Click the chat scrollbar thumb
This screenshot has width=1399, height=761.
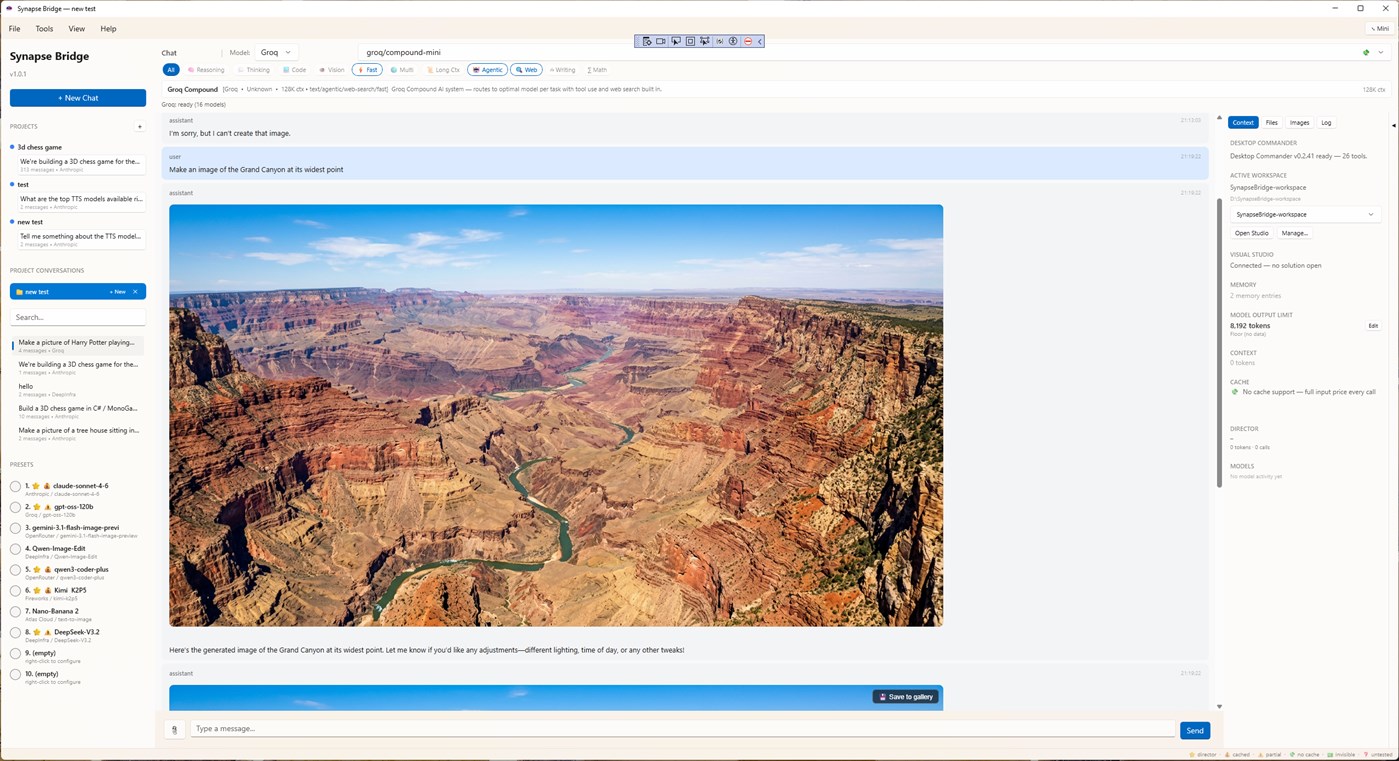[x=1219, y=342]
